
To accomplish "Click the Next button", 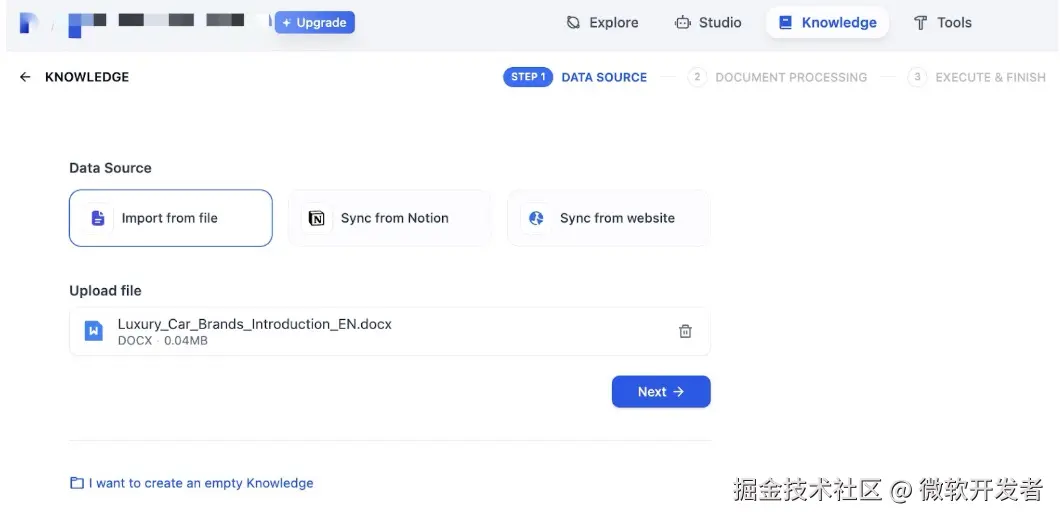I will tap(661, 392).
